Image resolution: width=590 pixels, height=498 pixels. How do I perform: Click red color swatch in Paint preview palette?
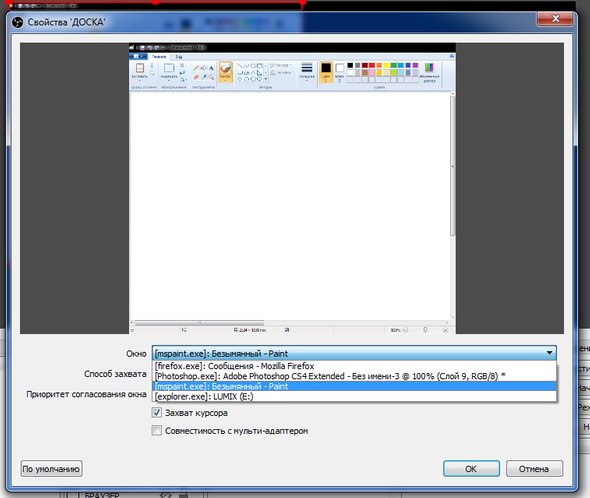(x=372, y=65)
